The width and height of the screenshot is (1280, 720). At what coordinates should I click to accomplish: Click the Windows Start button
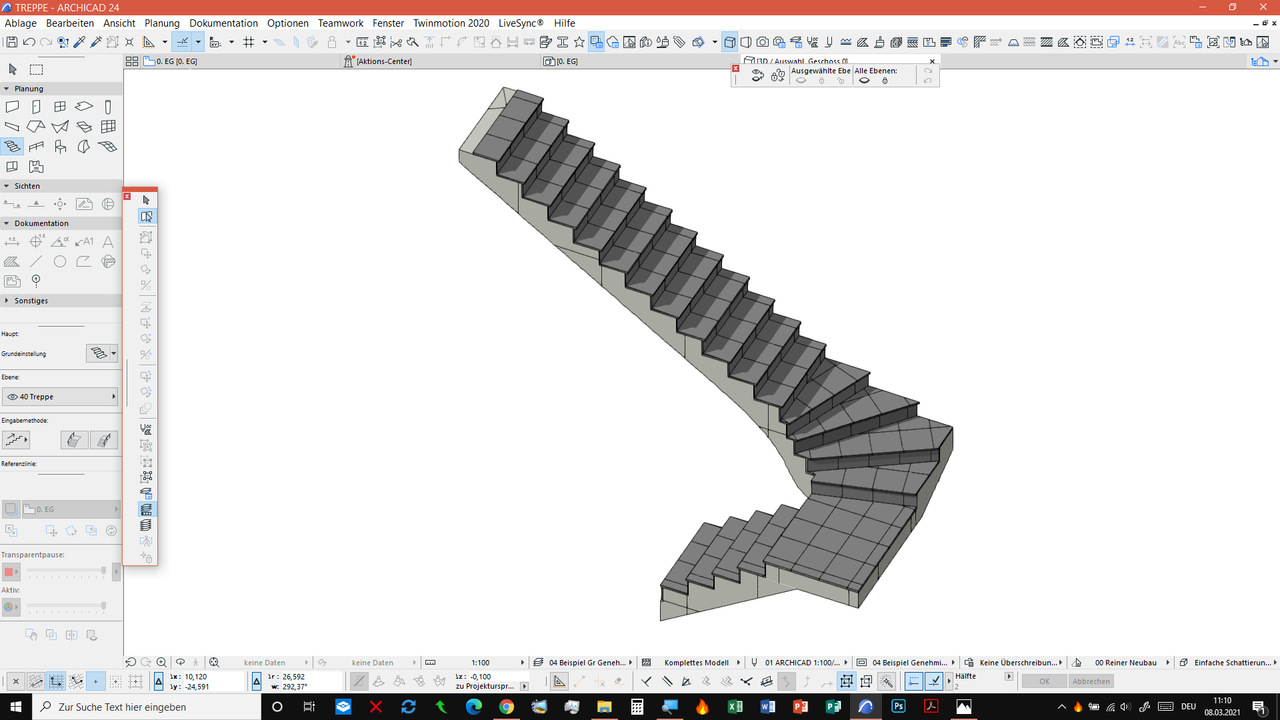[x=16, y=707]
